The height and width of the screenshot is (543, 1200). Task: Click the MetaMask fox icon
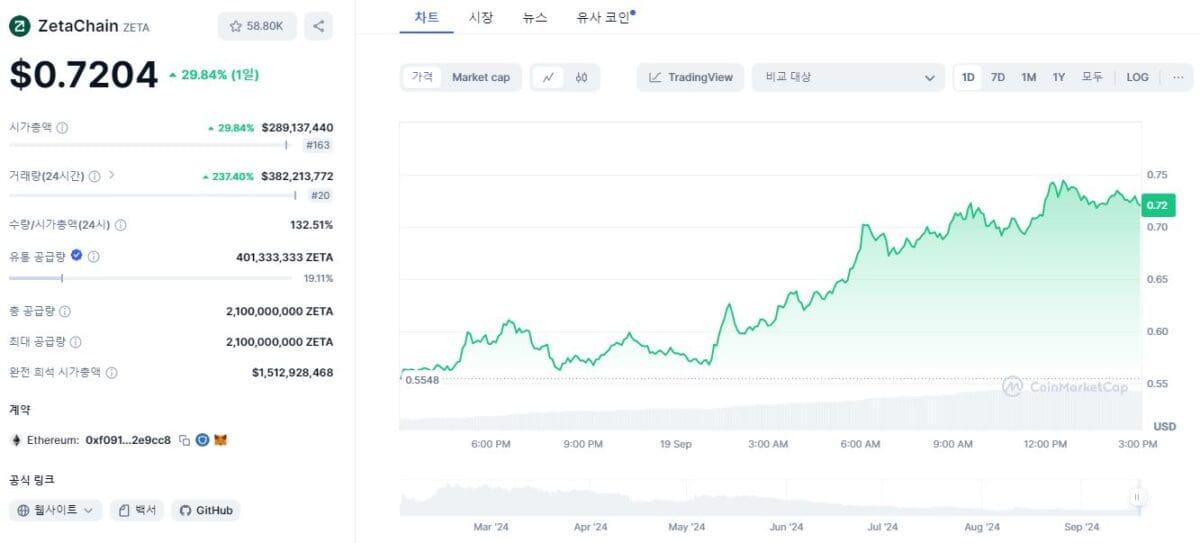point(220,440)
